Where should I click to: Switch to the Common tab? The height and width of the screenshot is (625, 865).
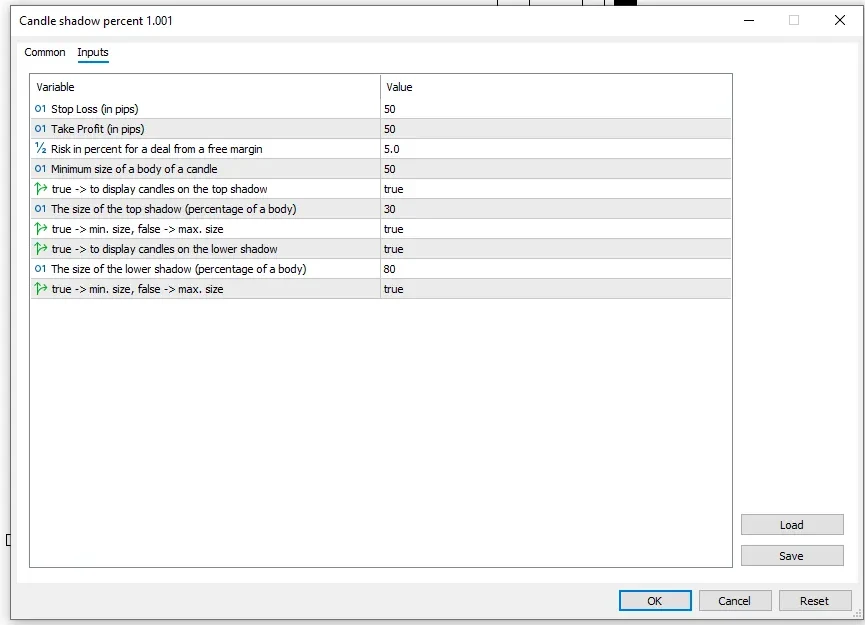(45, 52)
